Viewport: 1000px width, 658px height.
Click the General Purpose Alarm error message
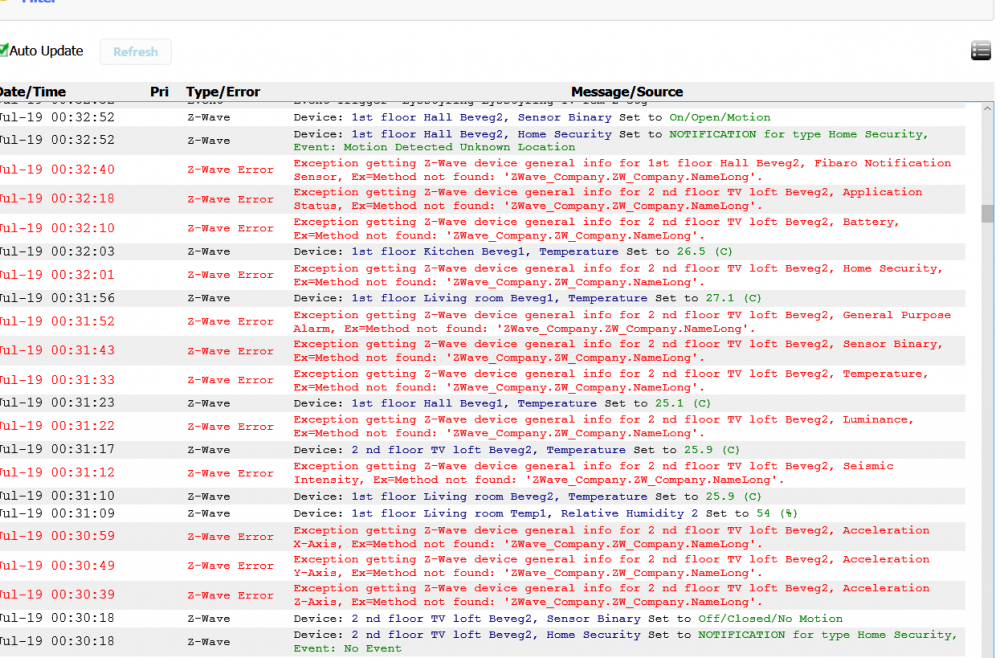pos(622,322)
